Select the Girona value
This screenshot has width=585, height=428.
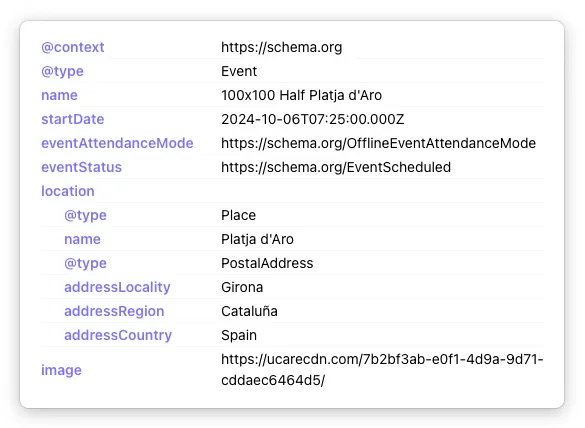[x=242, y=287]
